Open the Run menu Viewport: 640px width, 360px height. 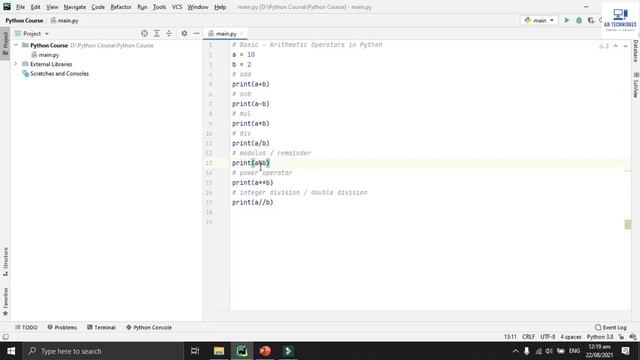142,7
